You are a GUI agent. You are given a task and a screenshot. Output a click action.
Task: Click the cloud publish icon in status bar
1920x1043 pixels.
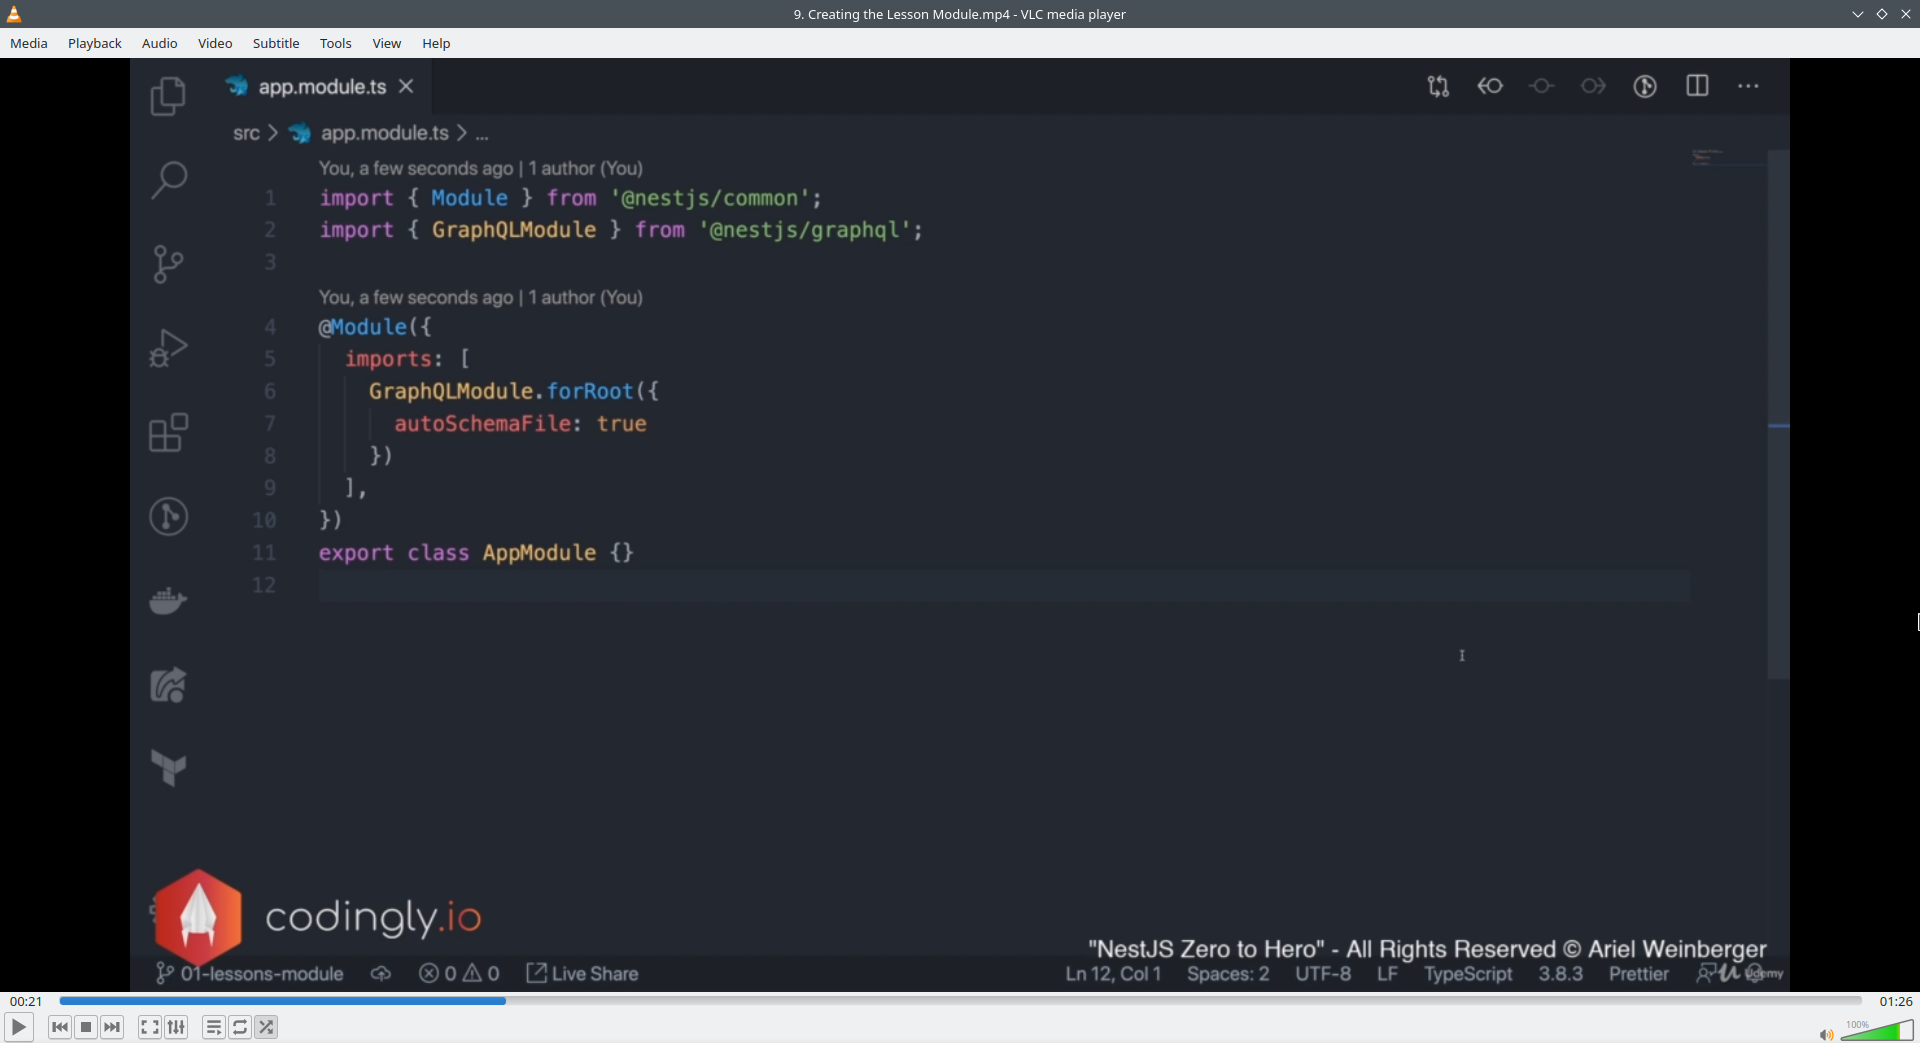[x=381, y=973]
